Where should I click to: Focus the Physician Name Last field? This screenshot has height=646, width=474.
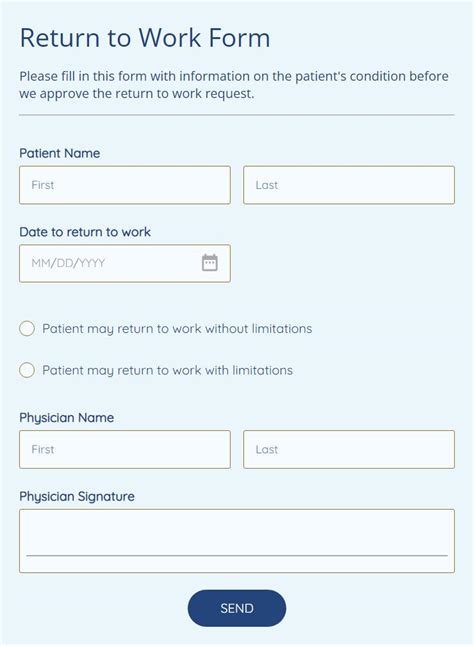349,449
